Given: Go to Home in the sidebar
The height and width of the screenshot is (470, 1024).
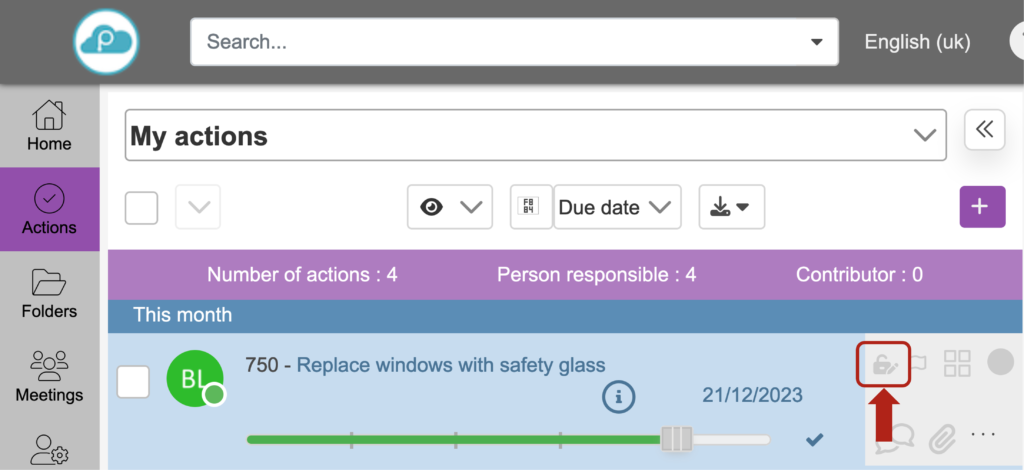Looking at the screenshot, I should pos(49,127).
